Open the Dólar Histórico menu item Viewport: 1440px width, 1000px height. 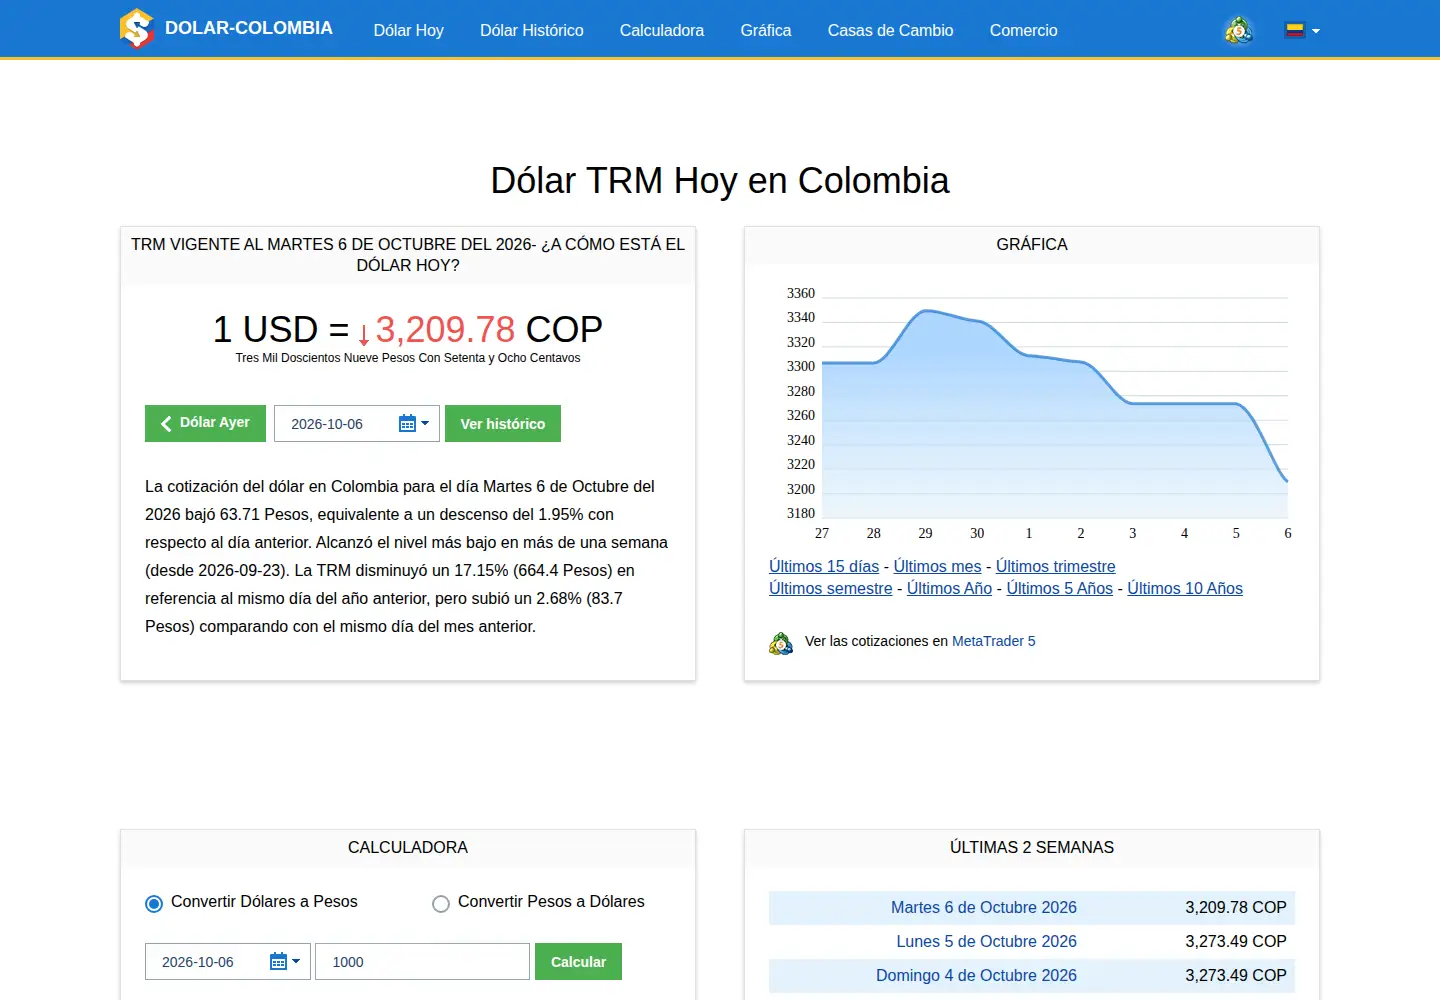tap(531, 30)
